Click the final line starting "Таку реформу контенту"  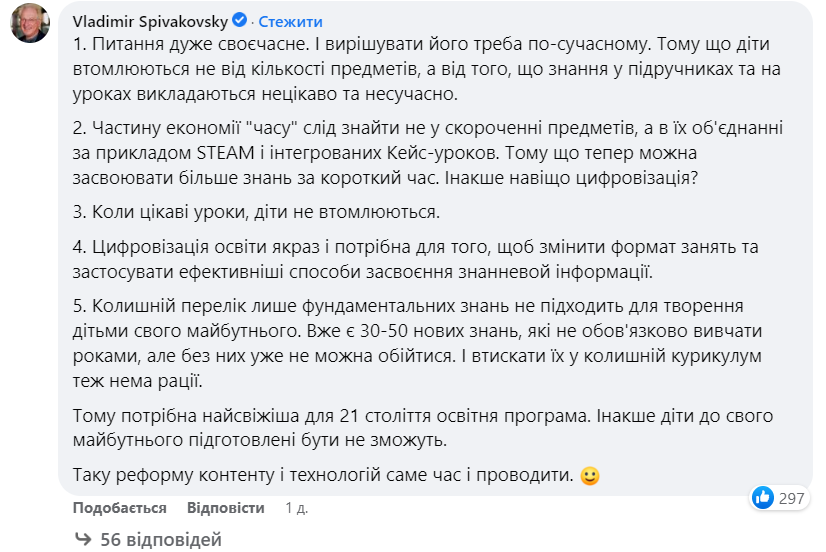pyautogui.click(x=320, y=476)
